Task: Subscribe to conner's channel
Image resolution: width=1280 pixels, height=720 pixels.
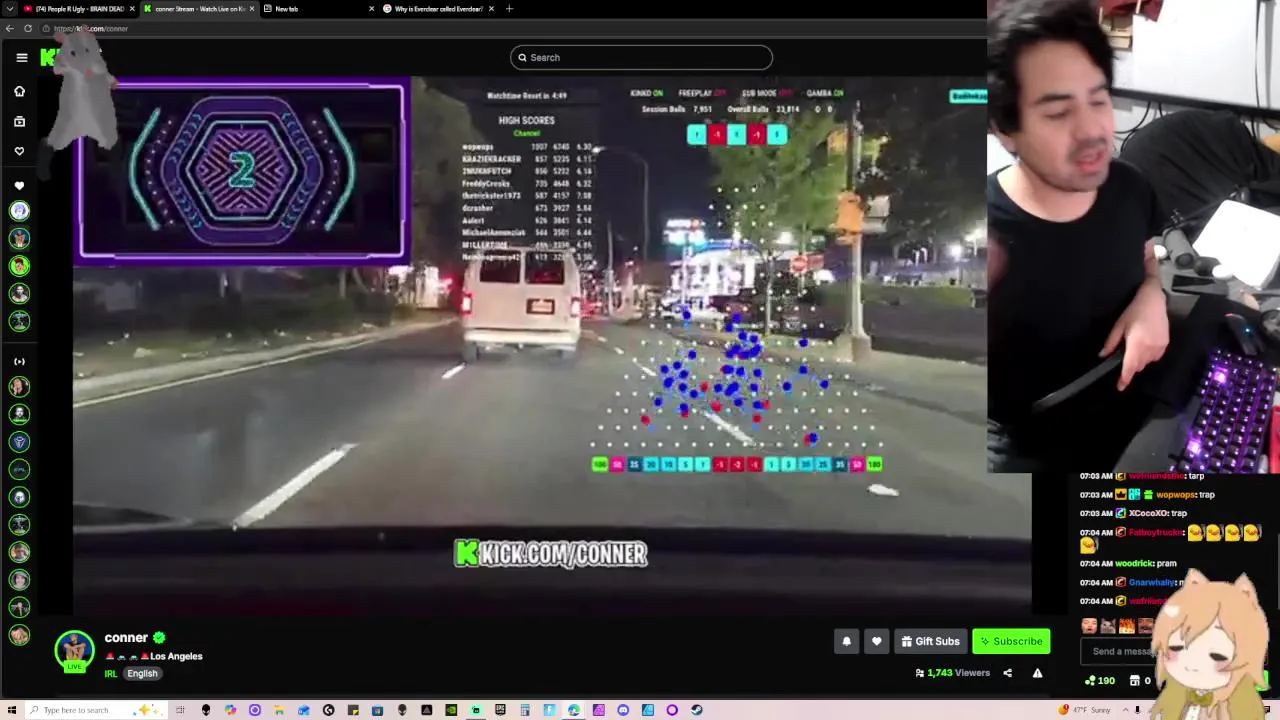Action: click(1011, 641)
